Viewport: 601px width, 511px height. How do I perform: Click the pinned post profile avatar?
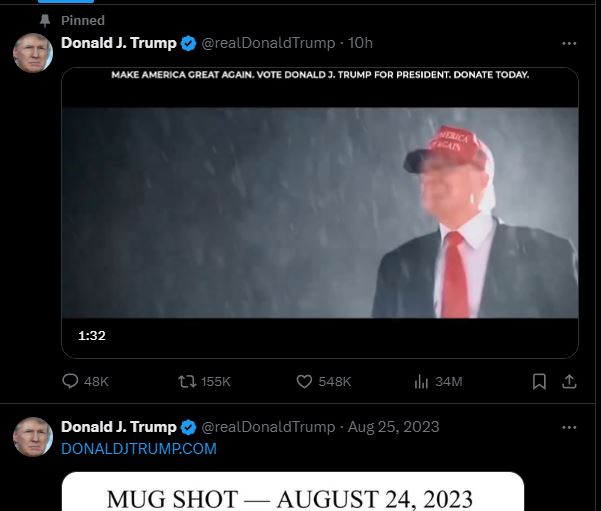tap(33, 53)
